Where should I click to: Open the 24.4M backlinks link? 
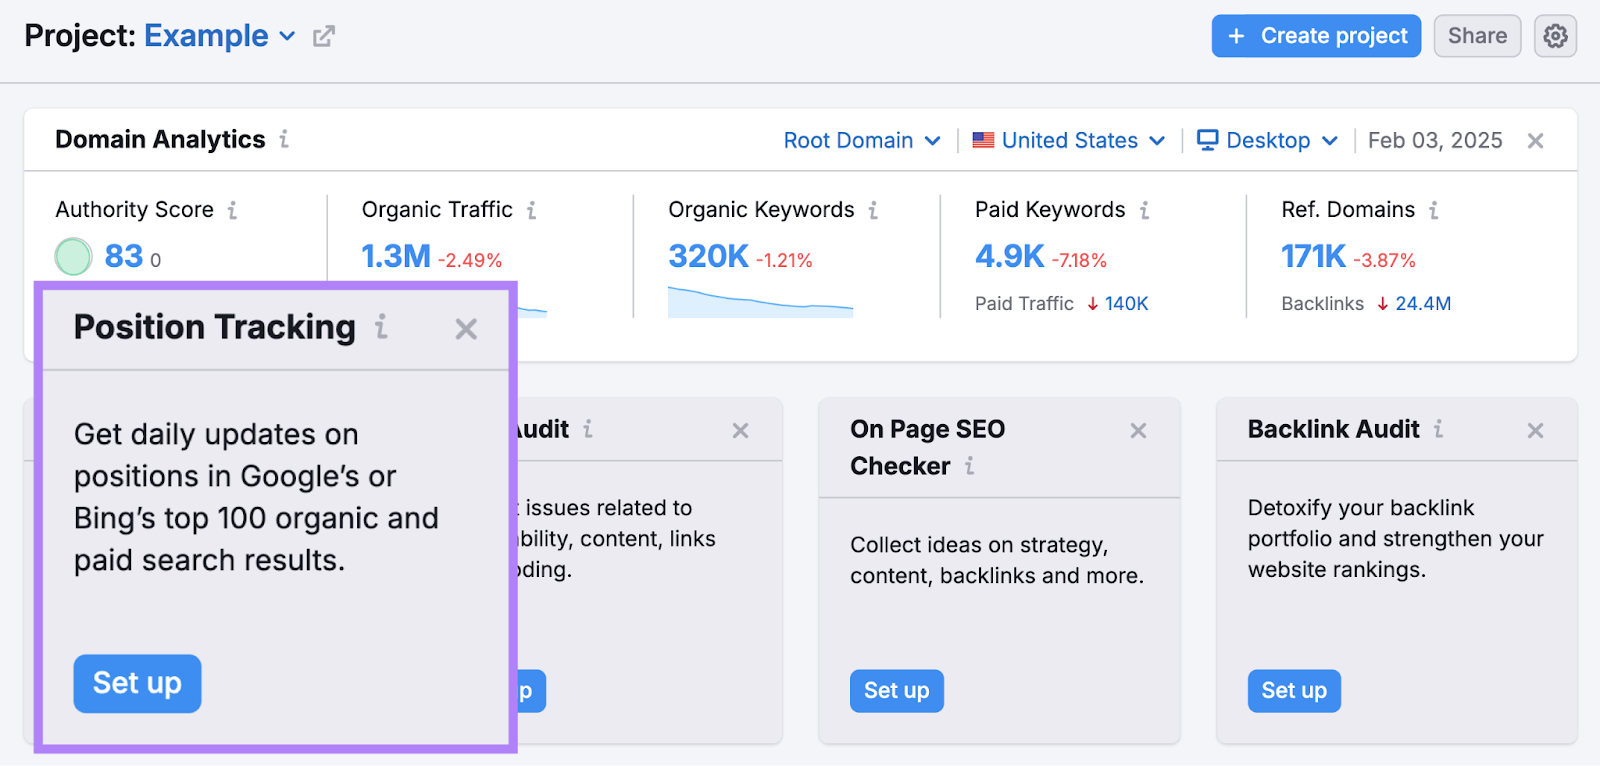(1422, 304)
